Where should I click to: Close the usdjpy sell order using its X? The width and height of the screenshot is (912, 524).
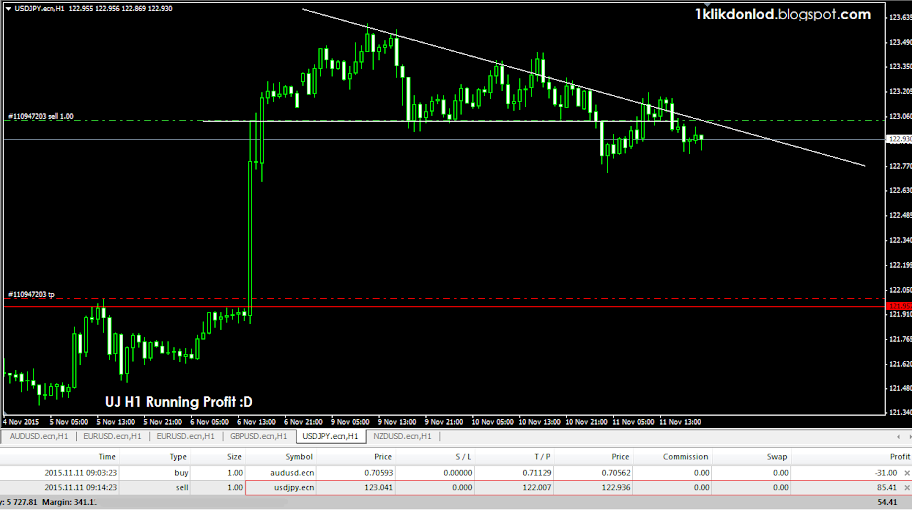[909, 487]
